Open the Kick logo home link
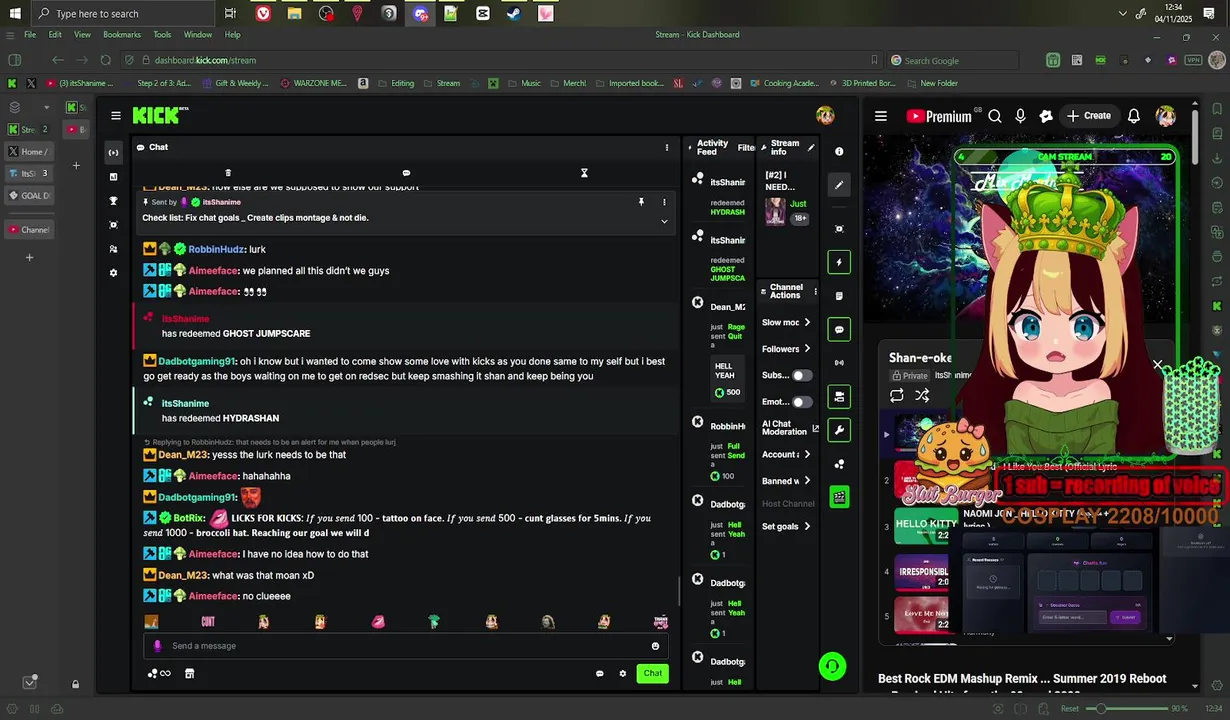The image size is (1230, 720). point(160,116)
